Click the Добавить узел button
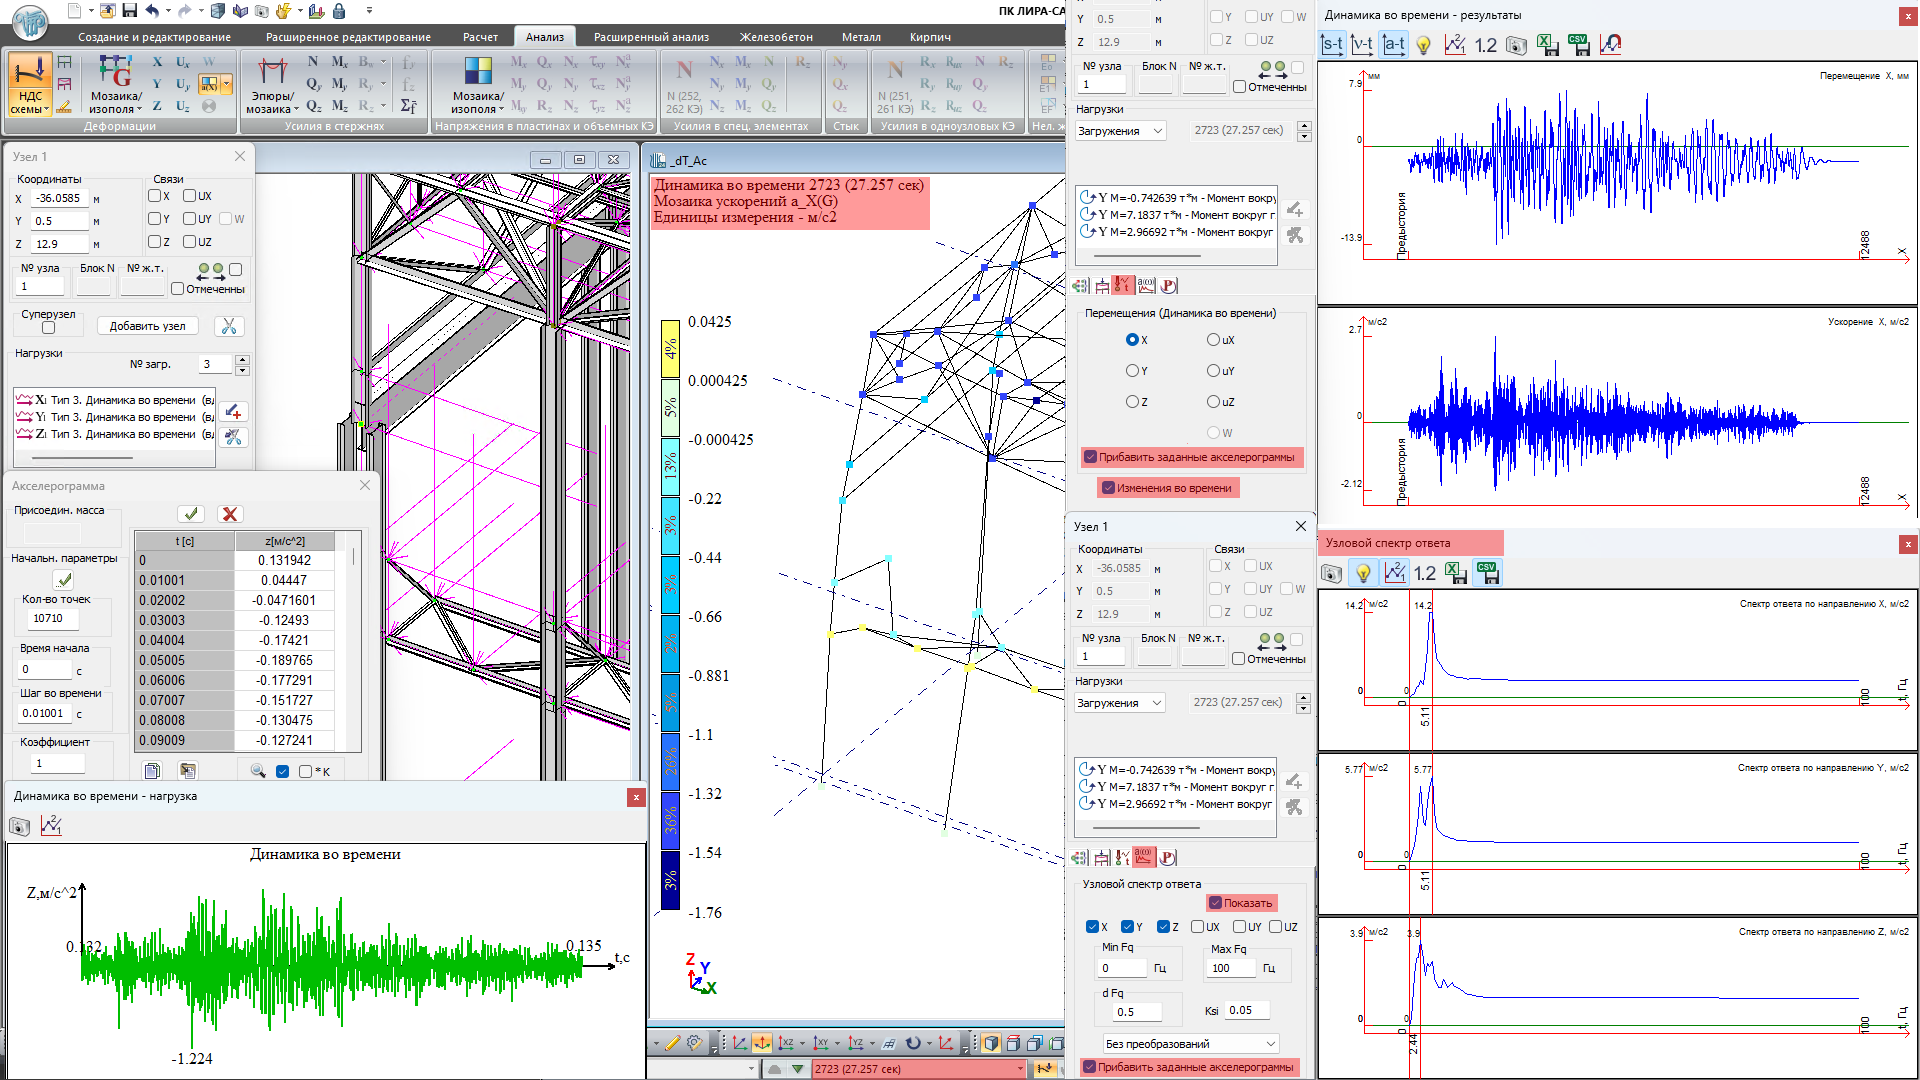Screen dimensions: 1920x1080 pos(148,326)
